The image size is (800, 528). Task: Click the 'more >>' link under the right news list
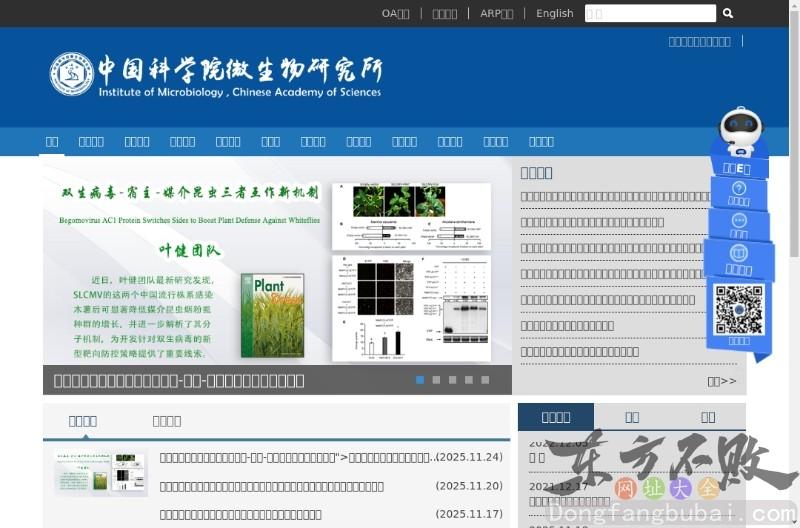(x=721, y=381)
